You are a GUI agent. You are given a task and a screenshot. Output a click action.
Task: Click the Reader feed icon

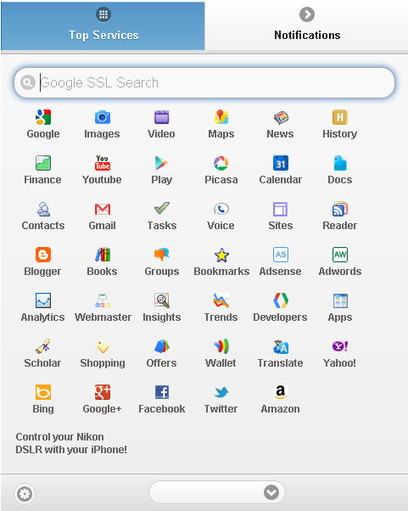pos(340,209)
